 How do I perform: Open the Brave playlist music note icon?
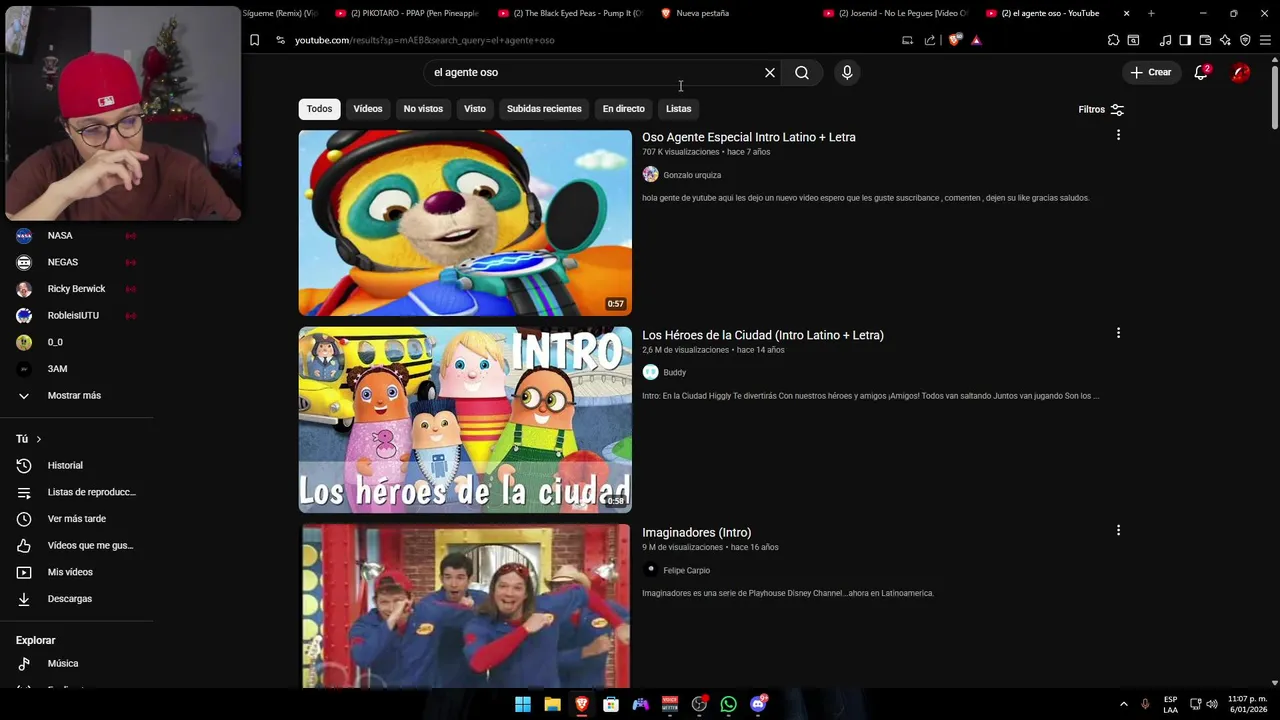click(1165, 40)
